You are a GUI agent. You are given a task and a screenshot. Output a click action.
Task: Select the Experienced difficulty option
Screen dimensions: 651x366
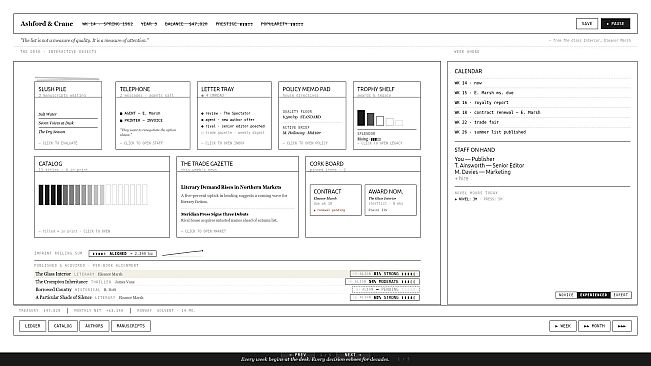[594, 295]
